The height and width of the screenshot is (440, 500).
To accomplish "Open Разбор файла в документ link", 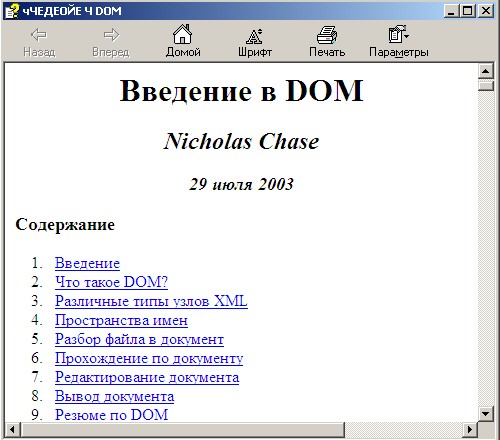I will pyautogui.click(x=139, y=339).
